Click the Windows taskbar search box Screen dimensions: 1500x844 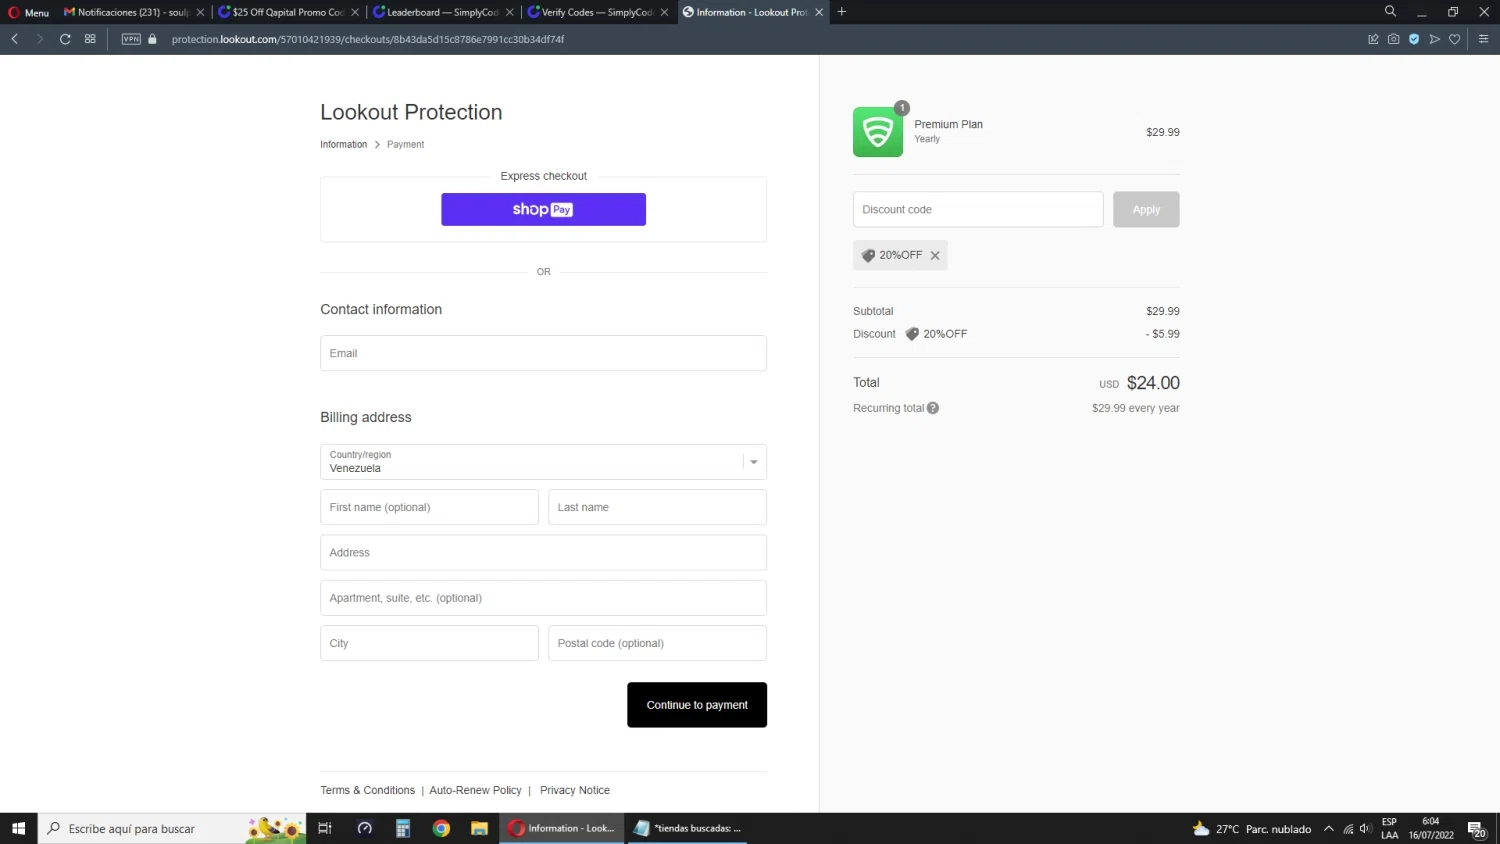point(172,828)
